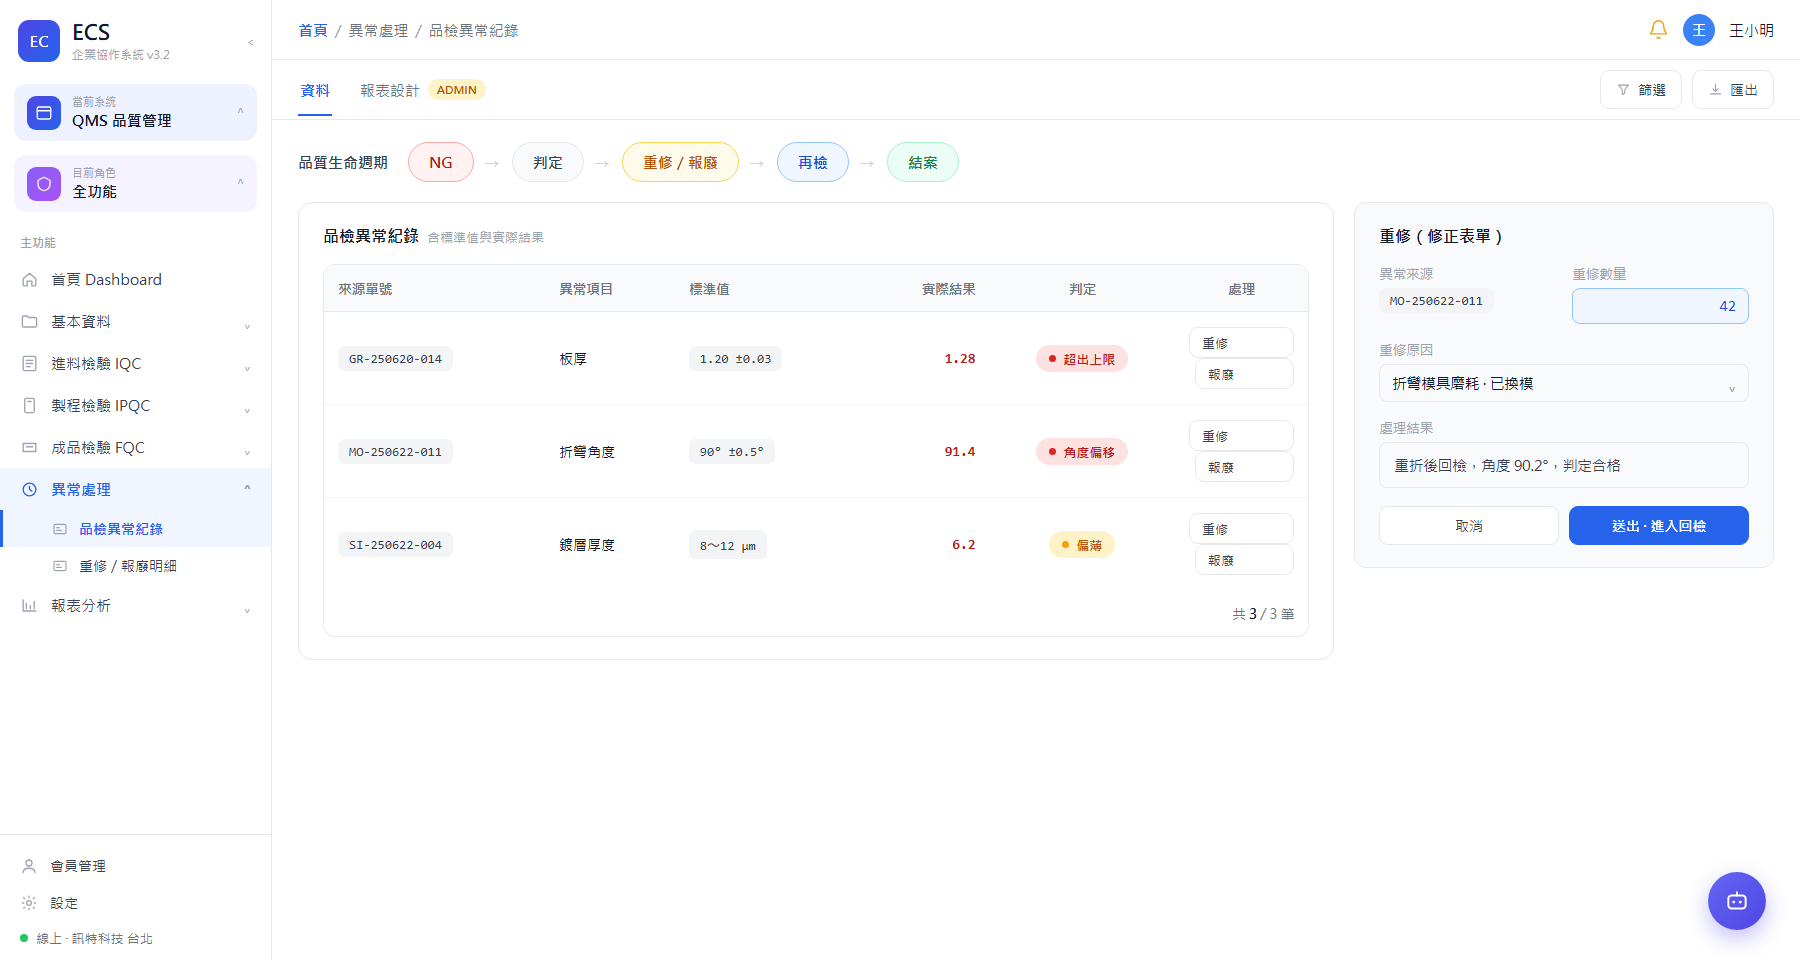Open 設定 in sidebar
Image resolution: width=1800 pixels, height=960 pixels.
[135, 903]
